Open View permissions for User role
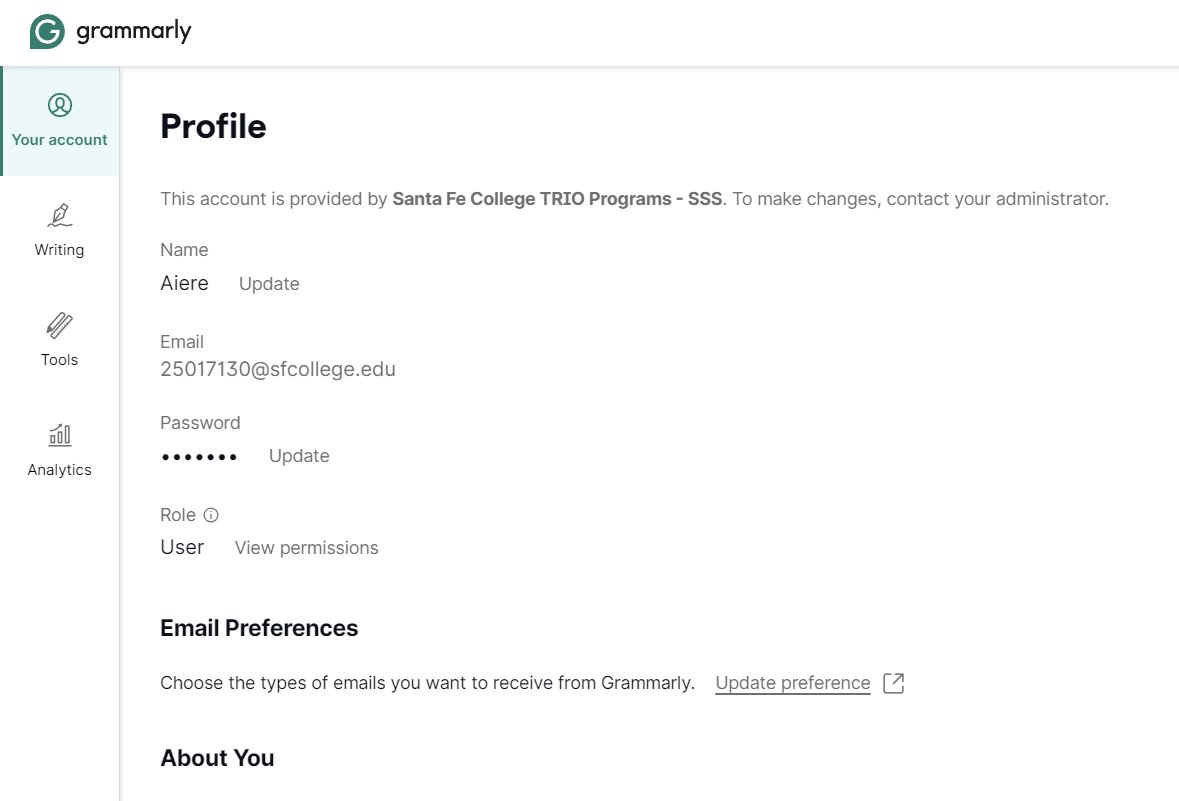The height and width of the screenshot is (801, 1179). pyautogui.click(x=307, y=548)
